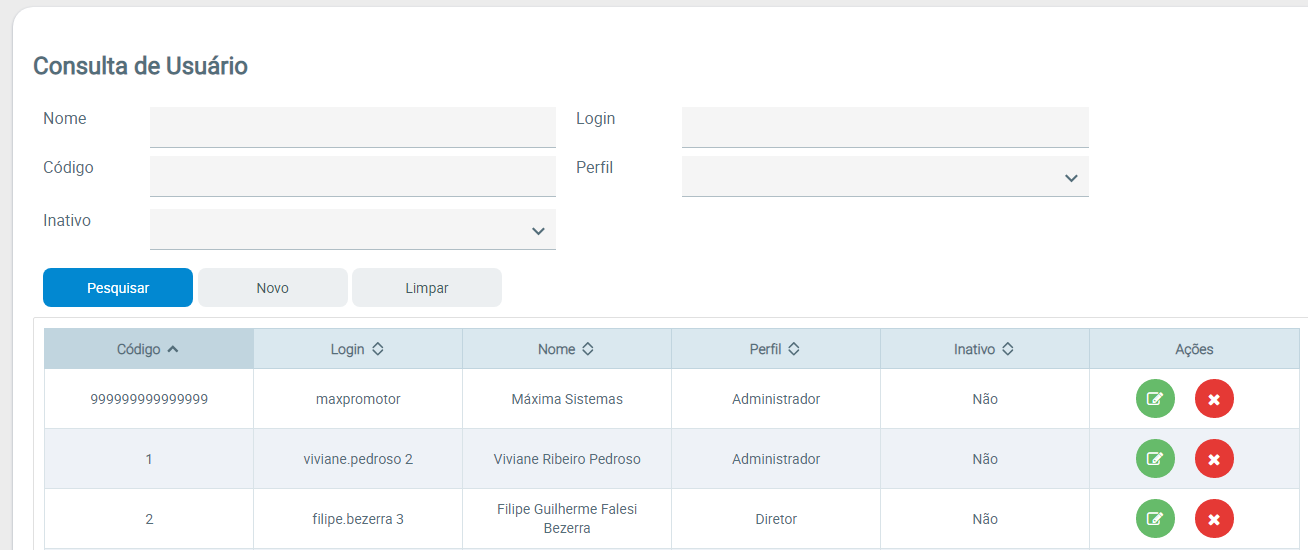The width and height of the screenshot is (1308, 550).
Task: Clear the filters with Limpar
Action: point(427,288)
